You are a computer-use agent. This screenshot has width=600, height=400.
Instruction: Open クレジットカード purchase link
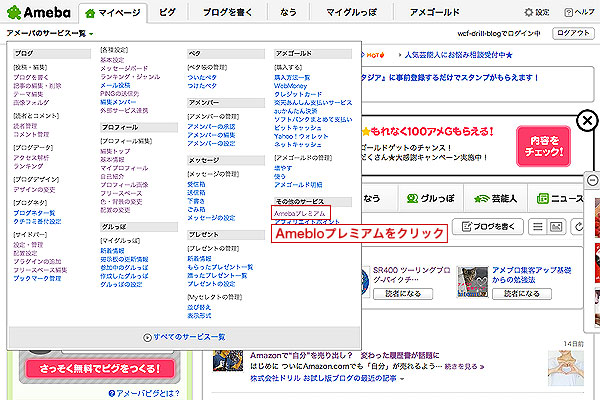coord(298,94)
